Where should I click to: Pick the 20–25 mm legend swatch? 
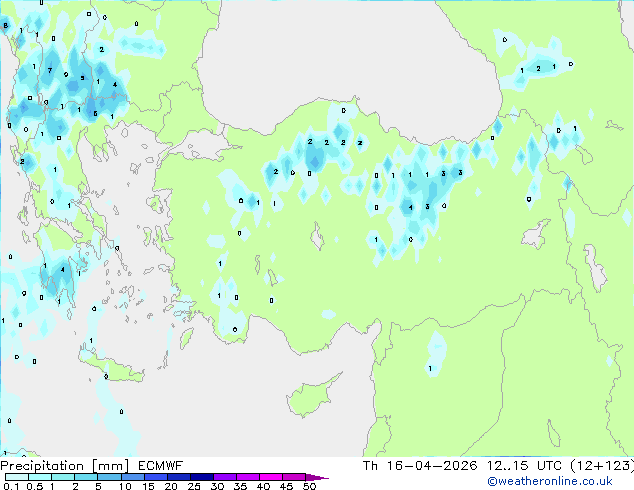click(178, 477)
